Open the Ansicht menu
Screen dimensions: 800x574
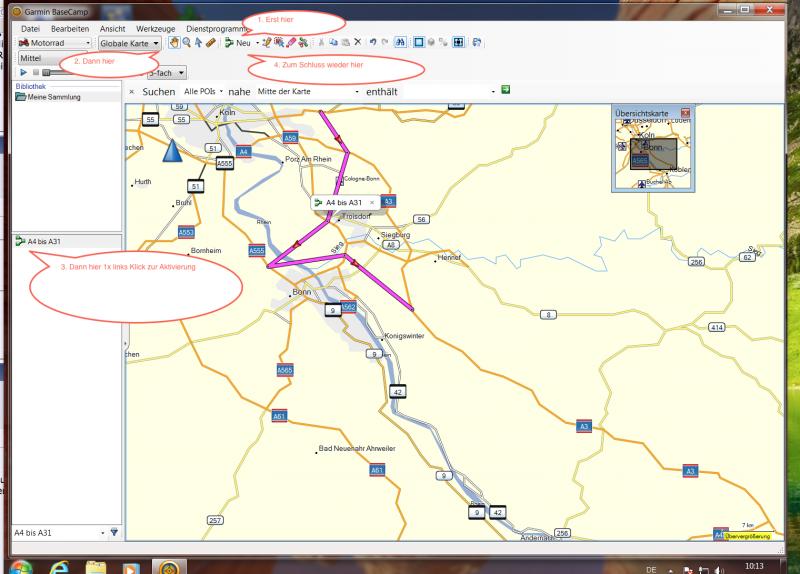(113, 29)
